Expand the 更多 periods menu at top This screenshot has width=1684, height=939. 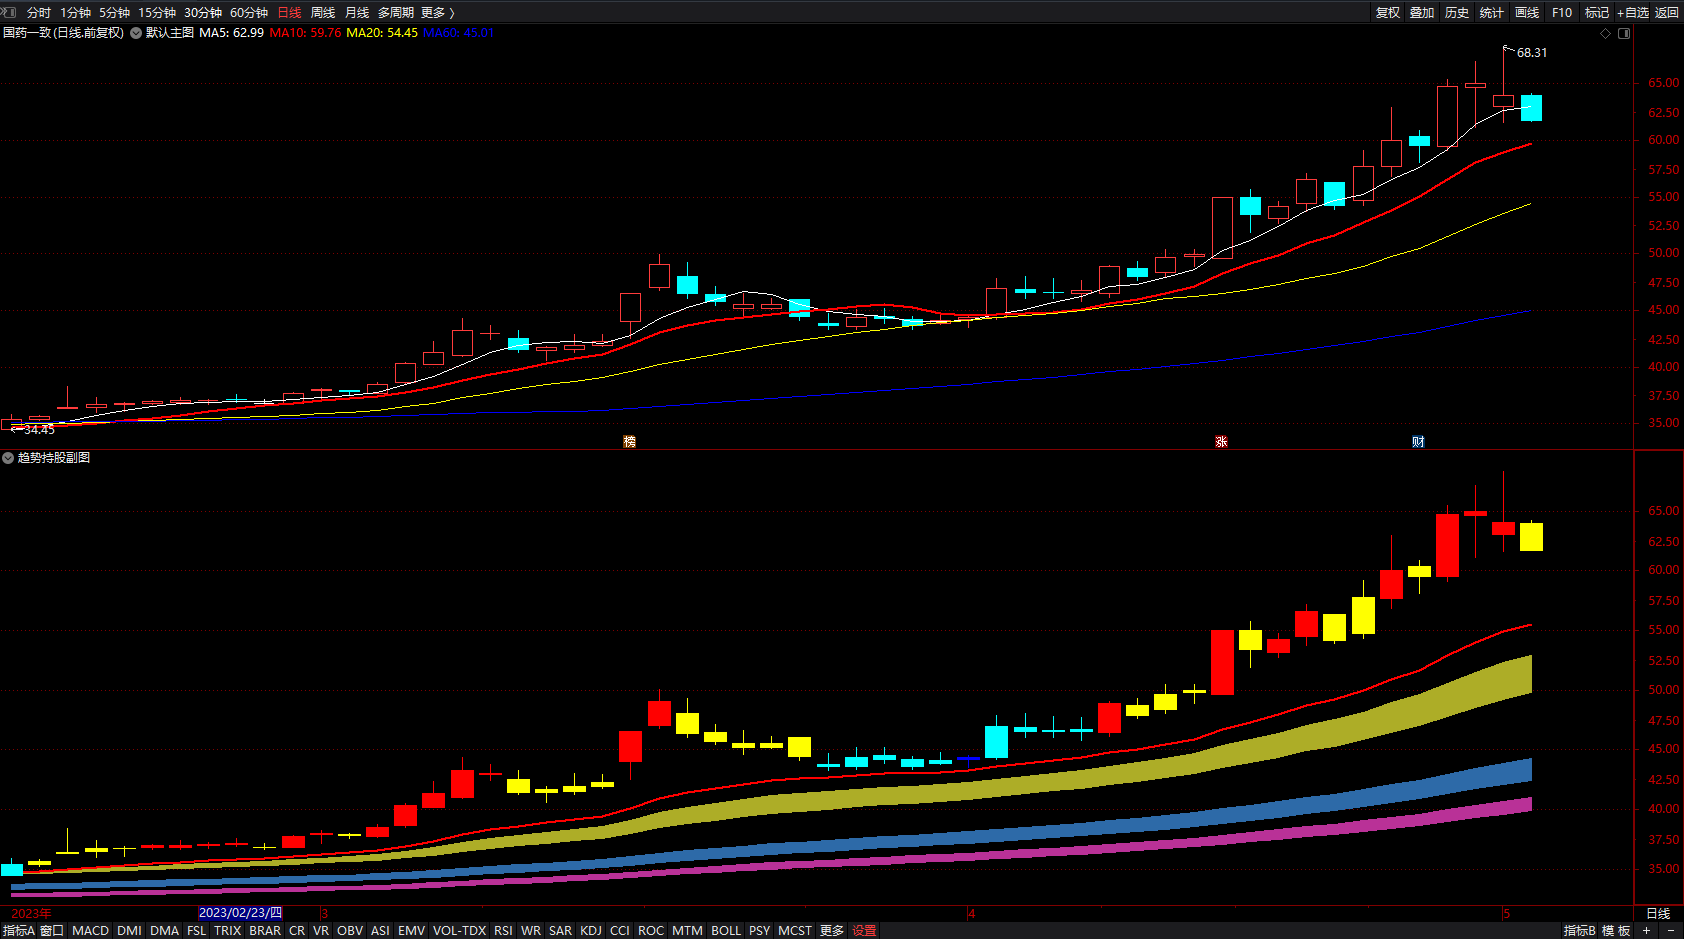tap(438, 12)
